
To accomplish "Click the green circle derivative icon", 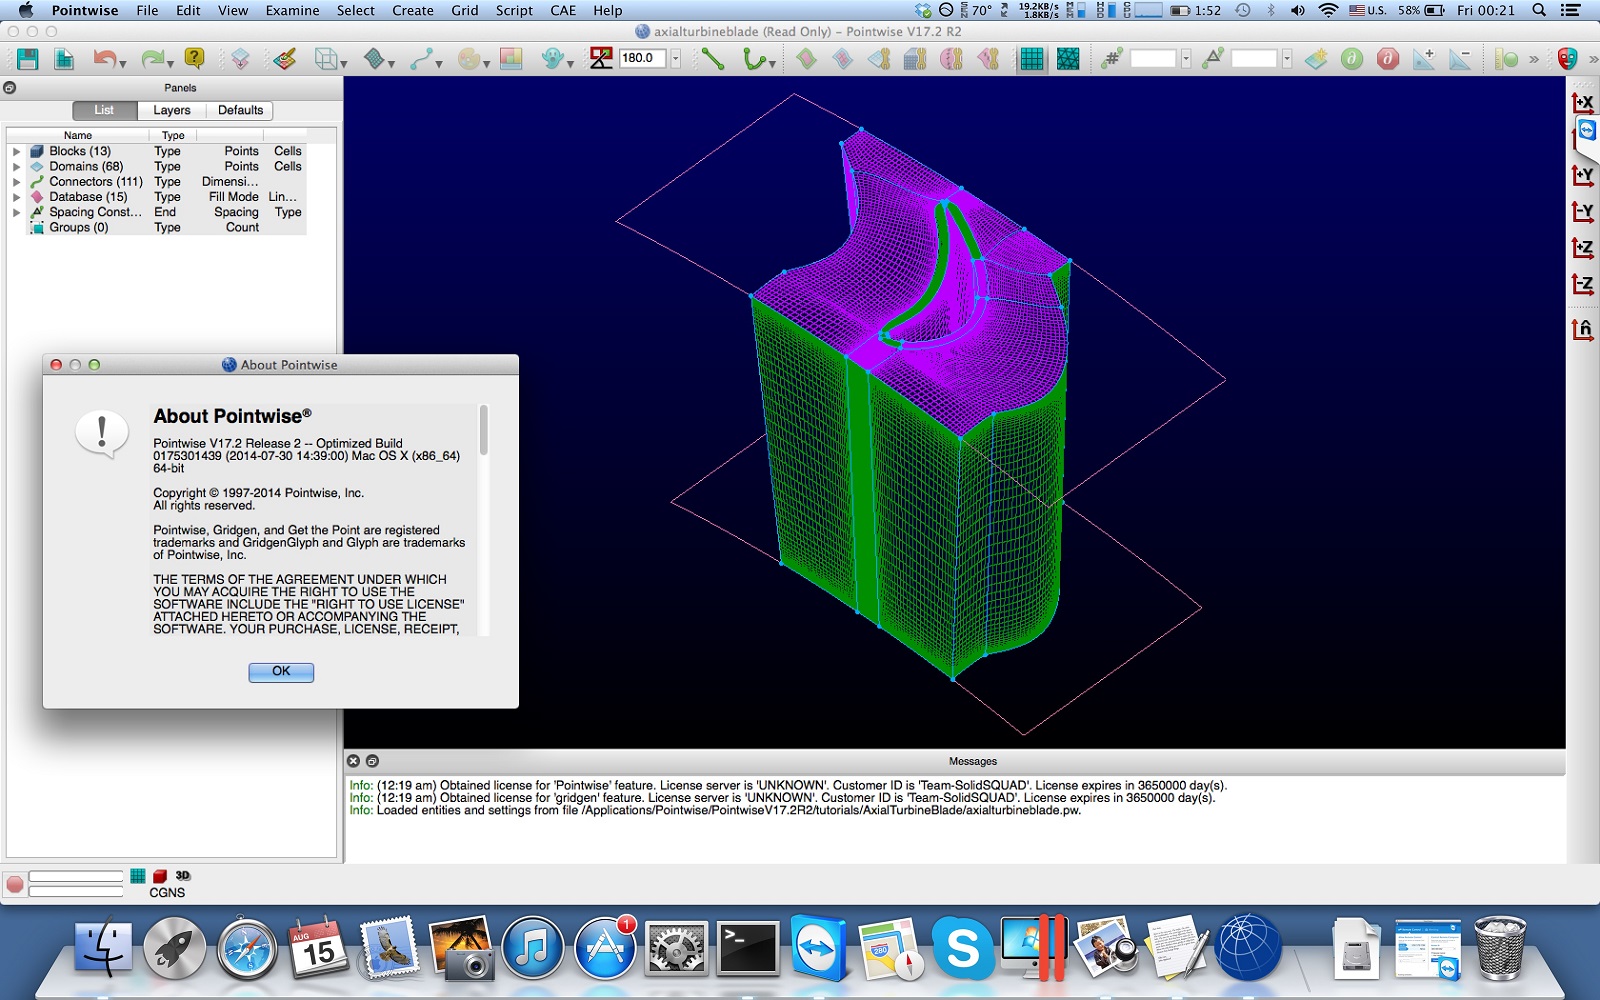I will [1352, 59].
